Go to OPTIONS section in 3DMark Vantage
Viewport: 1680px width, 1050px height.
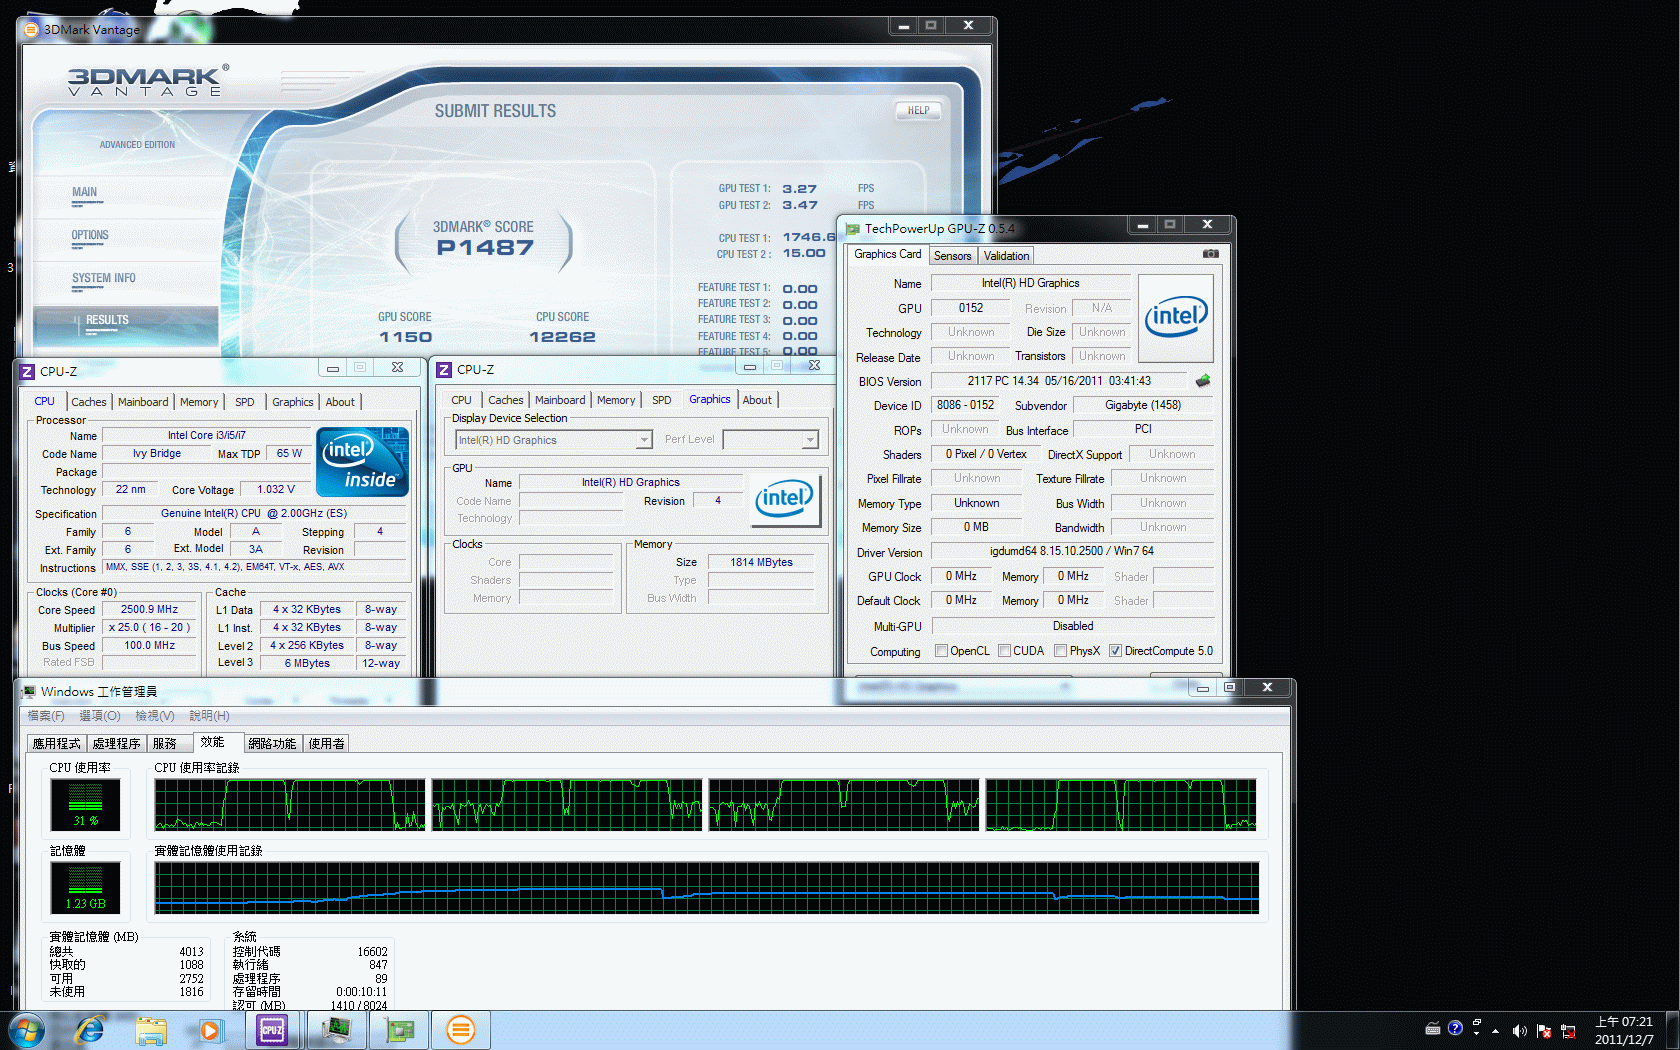pos(90,235)
